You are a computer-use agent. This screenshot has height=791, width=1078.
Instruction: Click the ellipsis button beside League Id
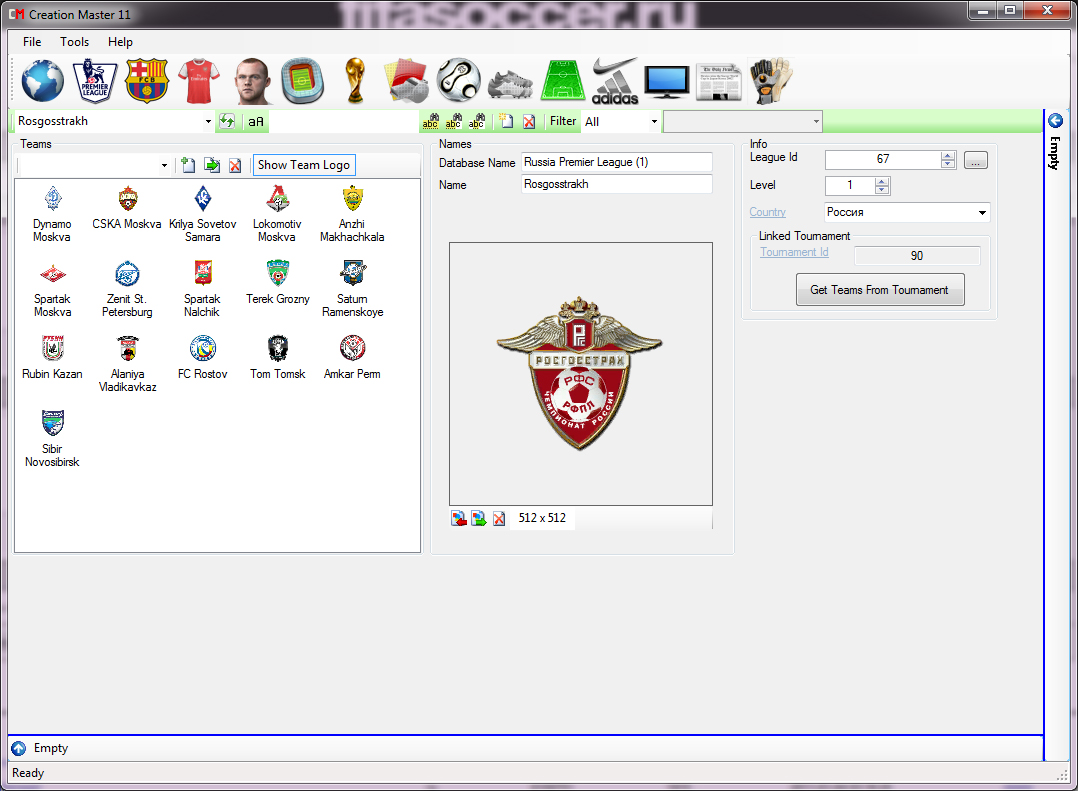tap(976, 160)
